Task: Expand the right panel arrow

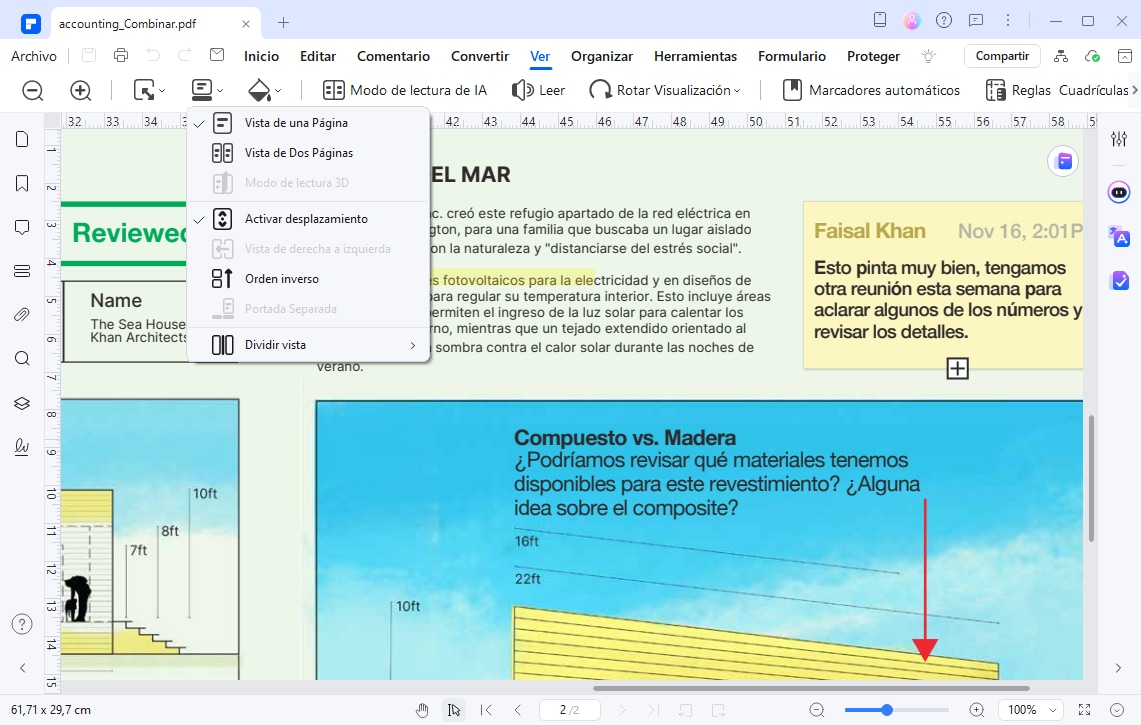Action: (1118, 667)
